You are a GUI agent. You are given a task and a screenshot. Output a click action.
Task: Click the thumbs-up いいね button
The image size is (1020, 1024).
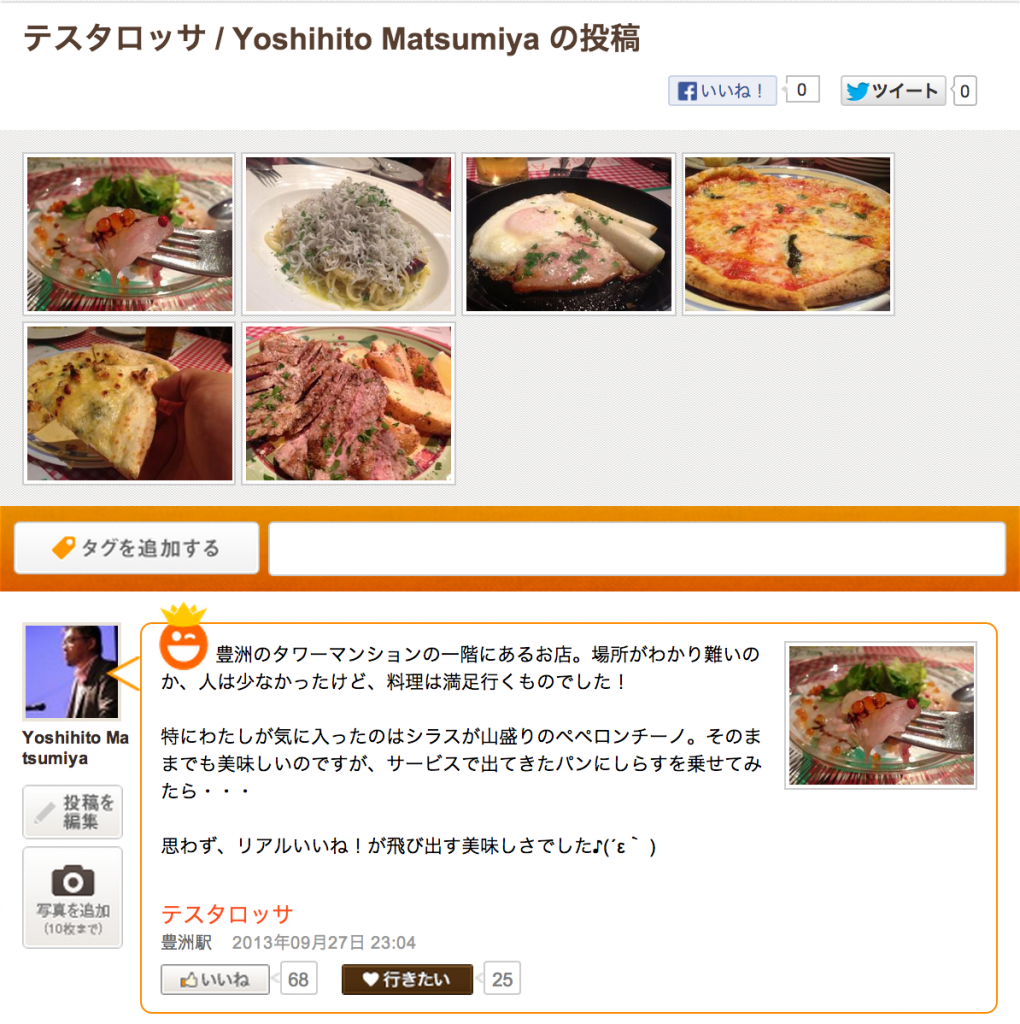[215, 979]
